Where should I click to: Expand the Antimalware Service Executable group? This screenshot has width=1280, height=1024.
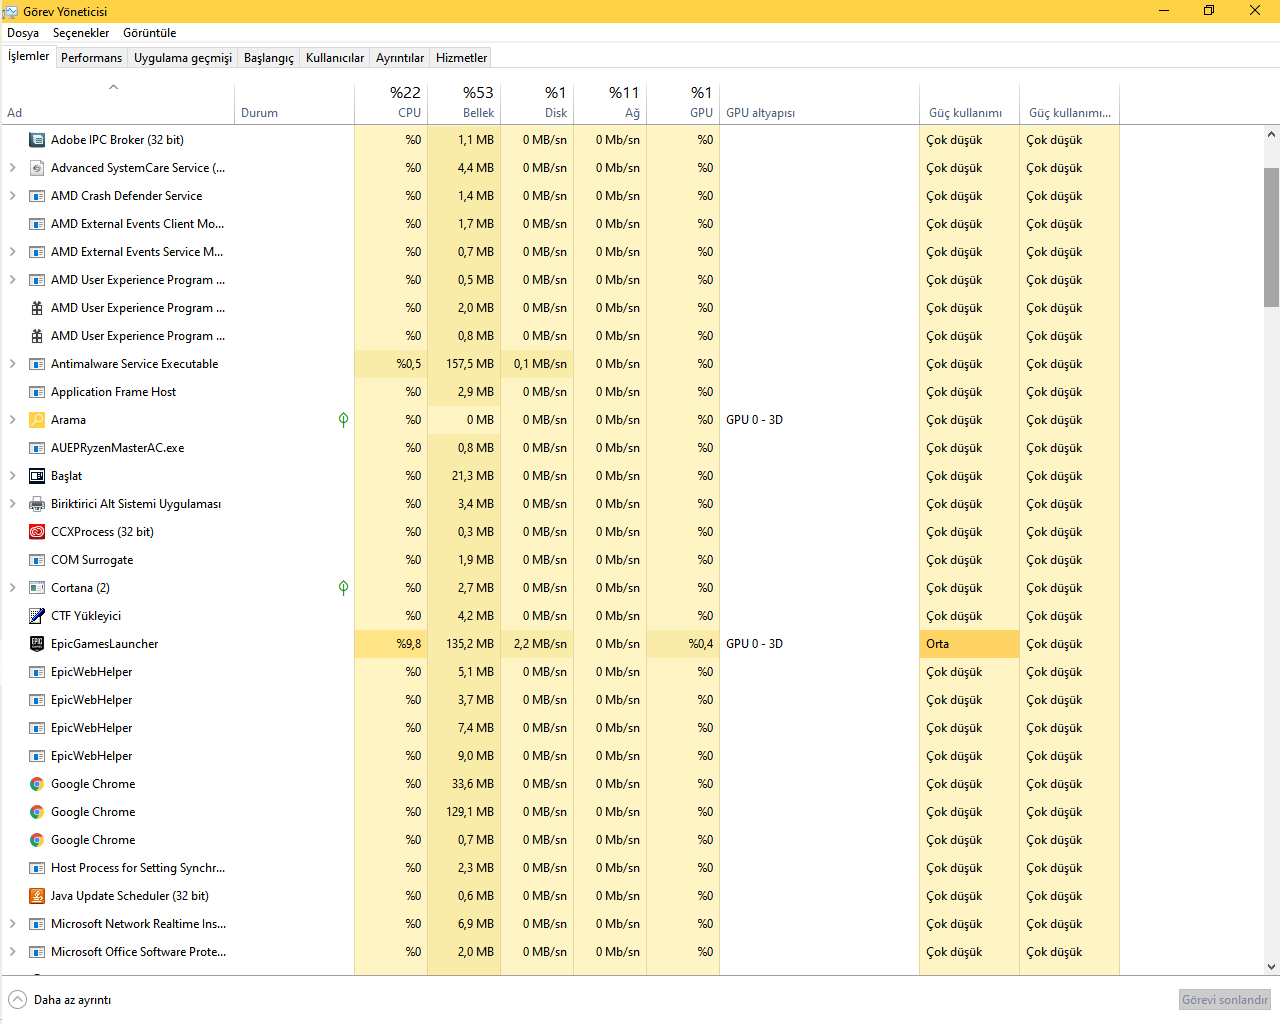(13, 364)
